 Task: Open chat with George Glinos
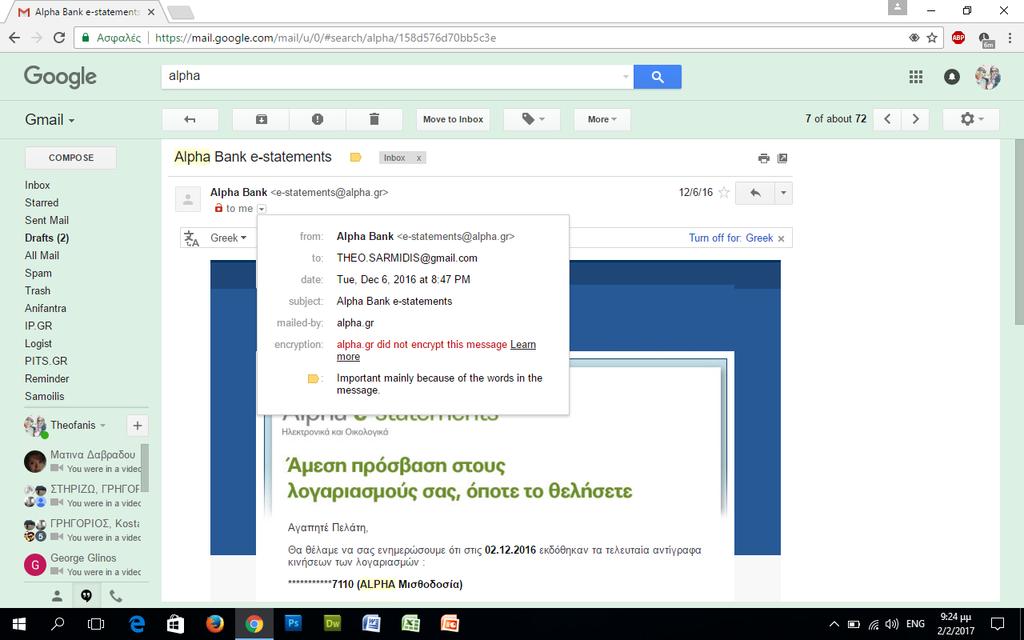[x=84, y=565]
